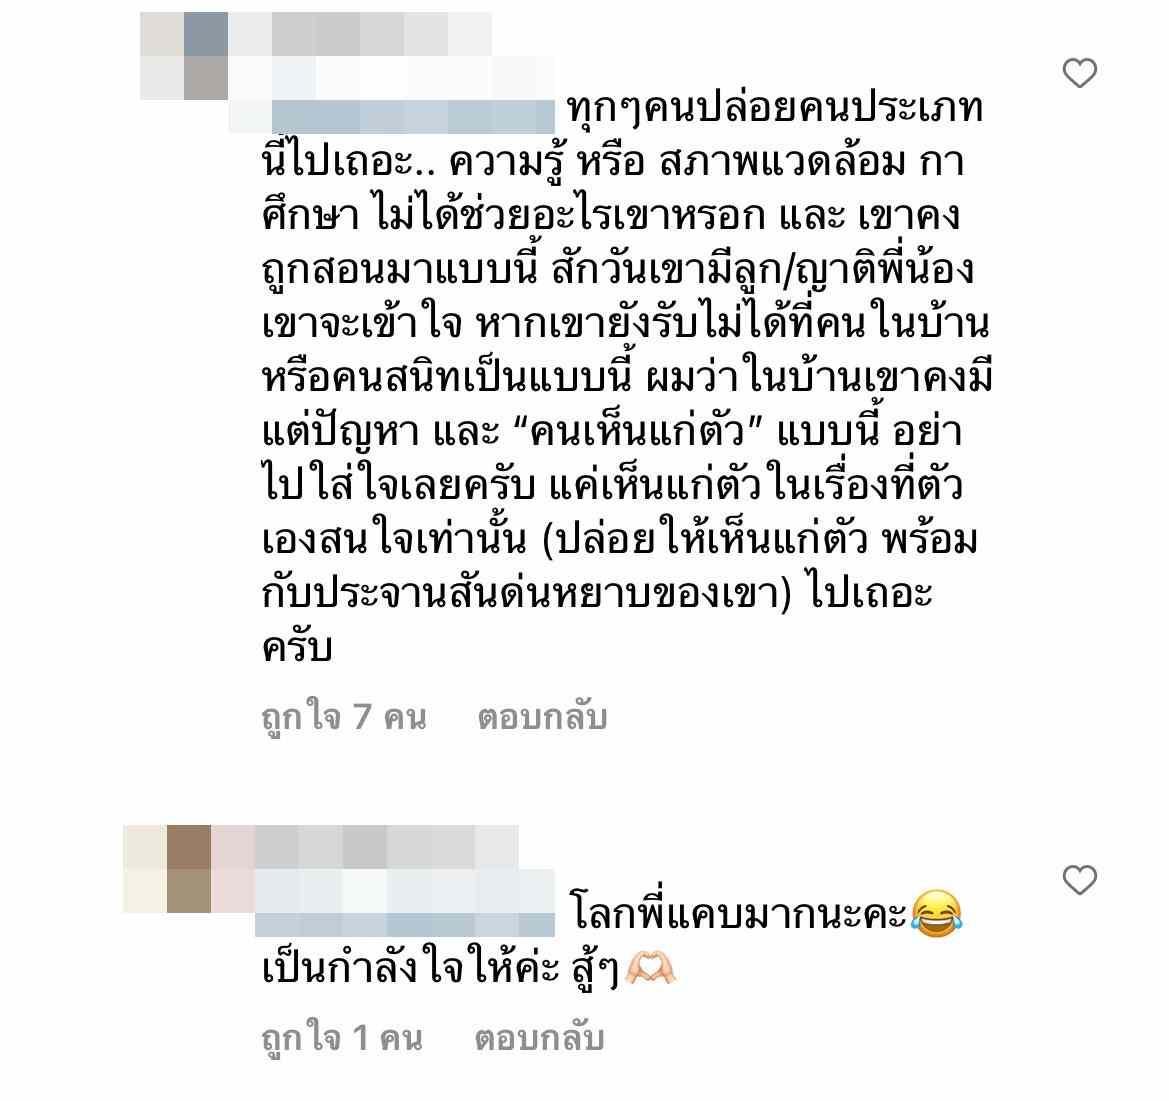View likers via ถูกใจ 7 คน
The image size is (1169, 1101).
coord(344,716)
